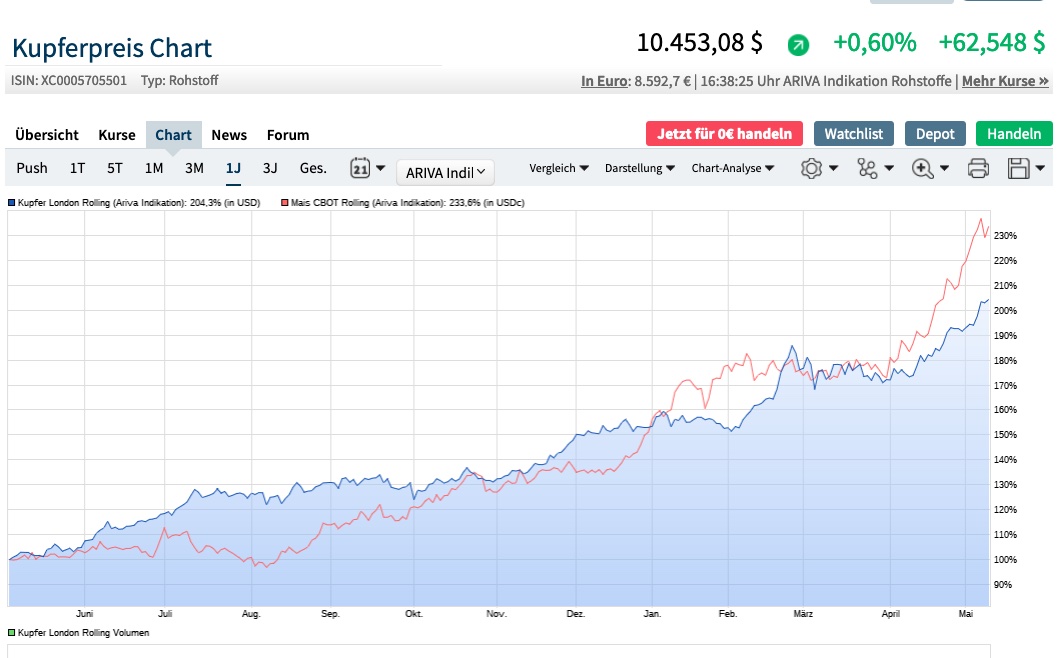Click the Jetzt für 0€ handeln button
The image size is (1062, 658).
pos(725,134)
